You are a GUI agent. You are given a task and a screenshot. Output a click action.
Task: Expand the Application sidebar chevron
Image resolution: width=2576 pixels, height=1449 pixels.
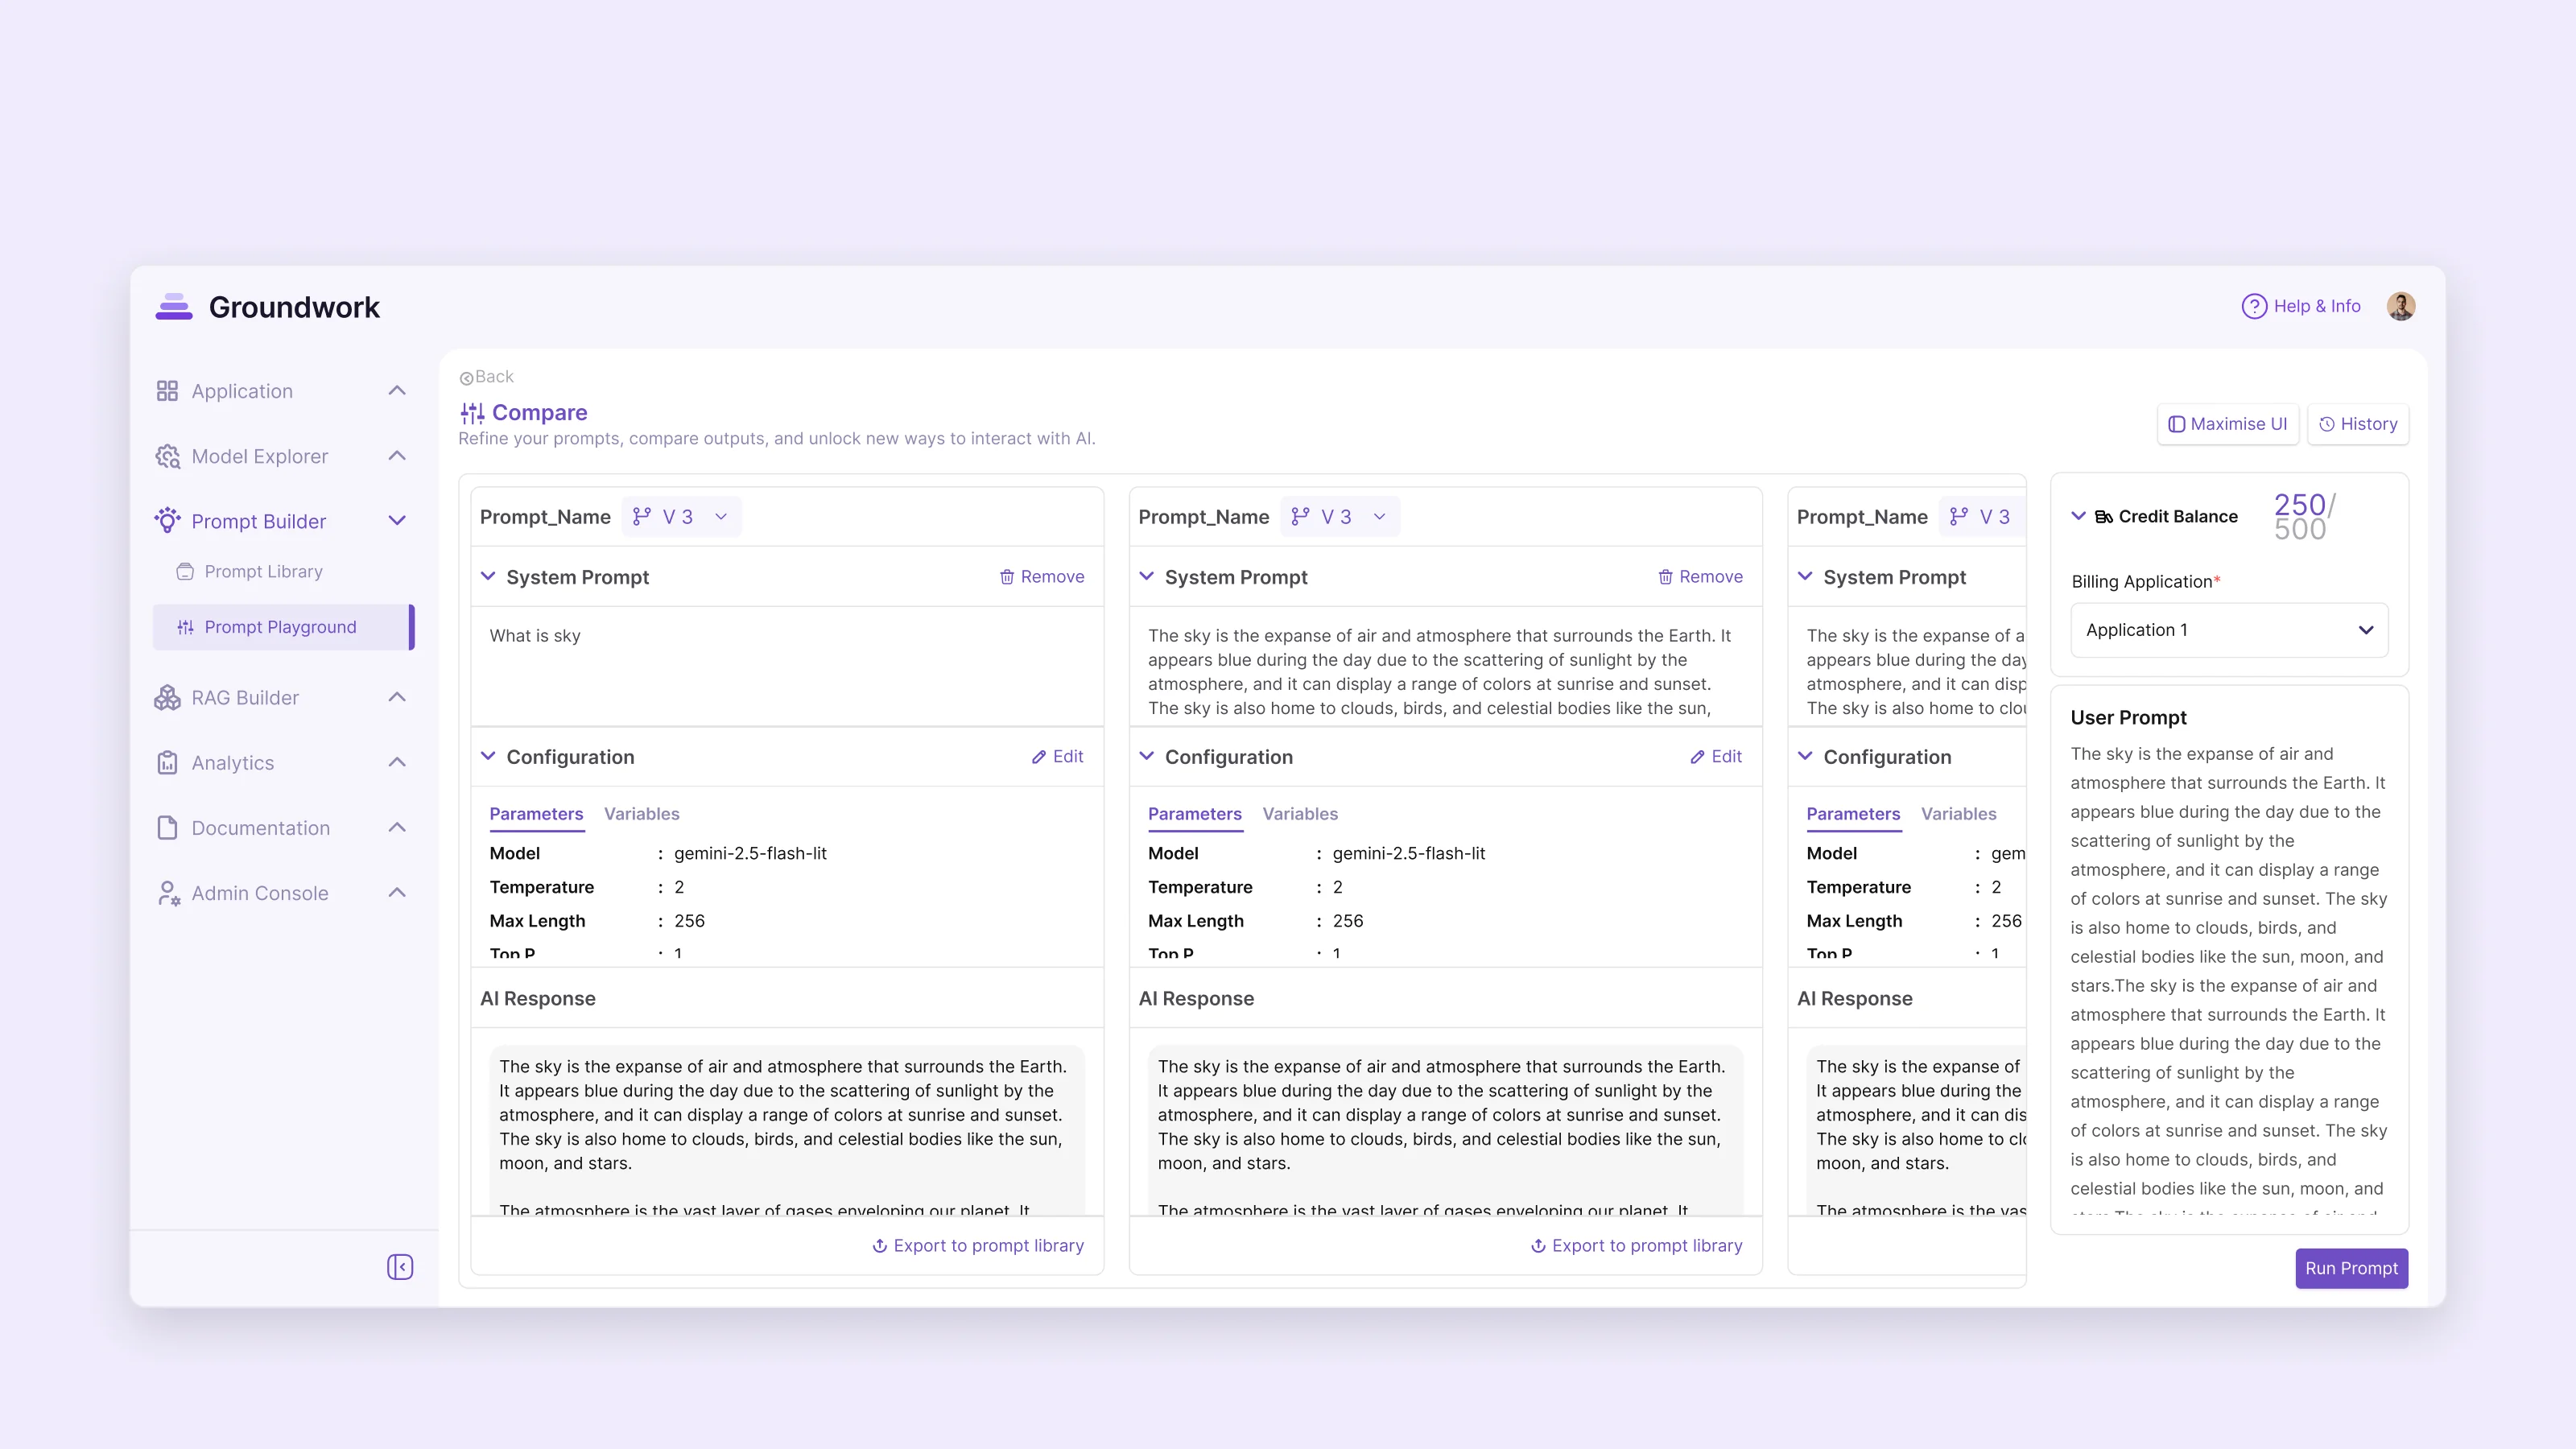pos(397,391)
